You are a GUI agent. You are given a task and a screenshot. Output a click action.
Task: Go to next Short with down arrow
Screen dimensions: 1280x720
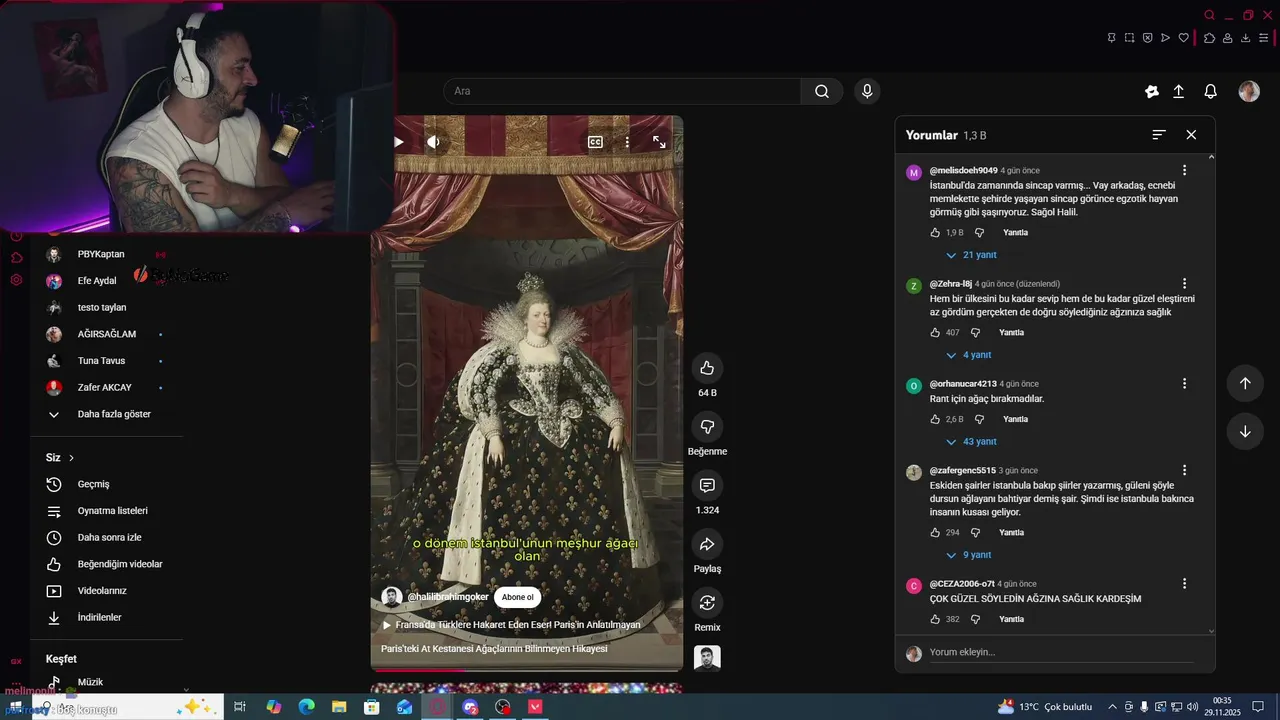(x=1245, y=432)
